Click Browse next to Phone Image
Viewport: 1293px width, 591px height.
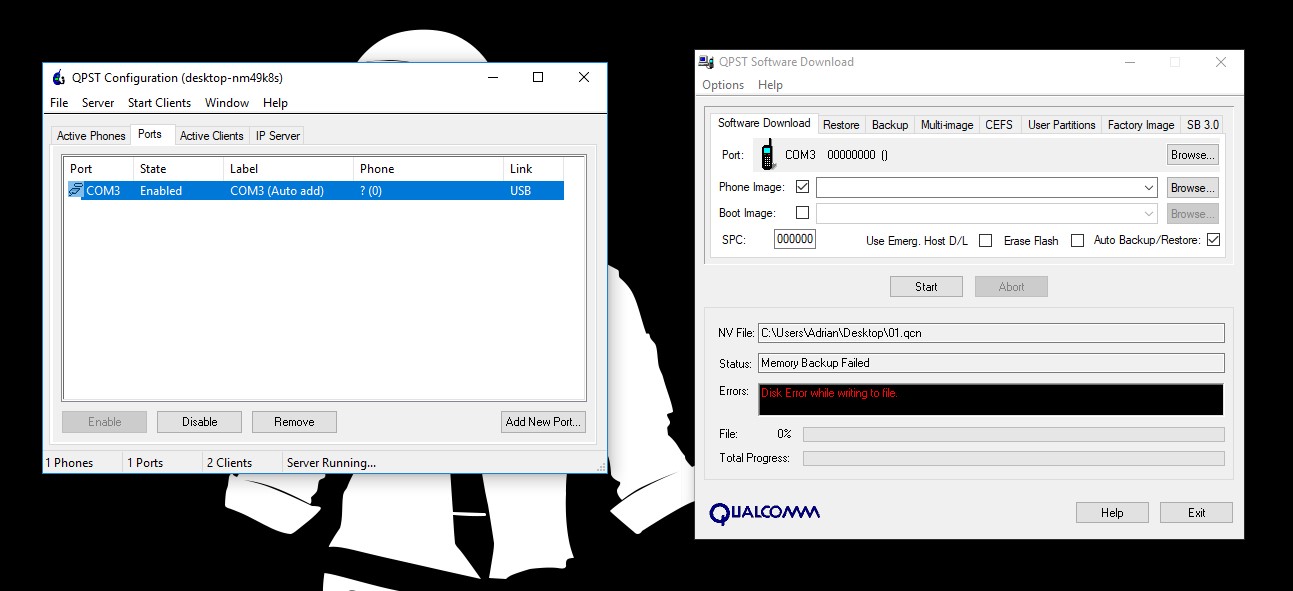(1192, 188)
